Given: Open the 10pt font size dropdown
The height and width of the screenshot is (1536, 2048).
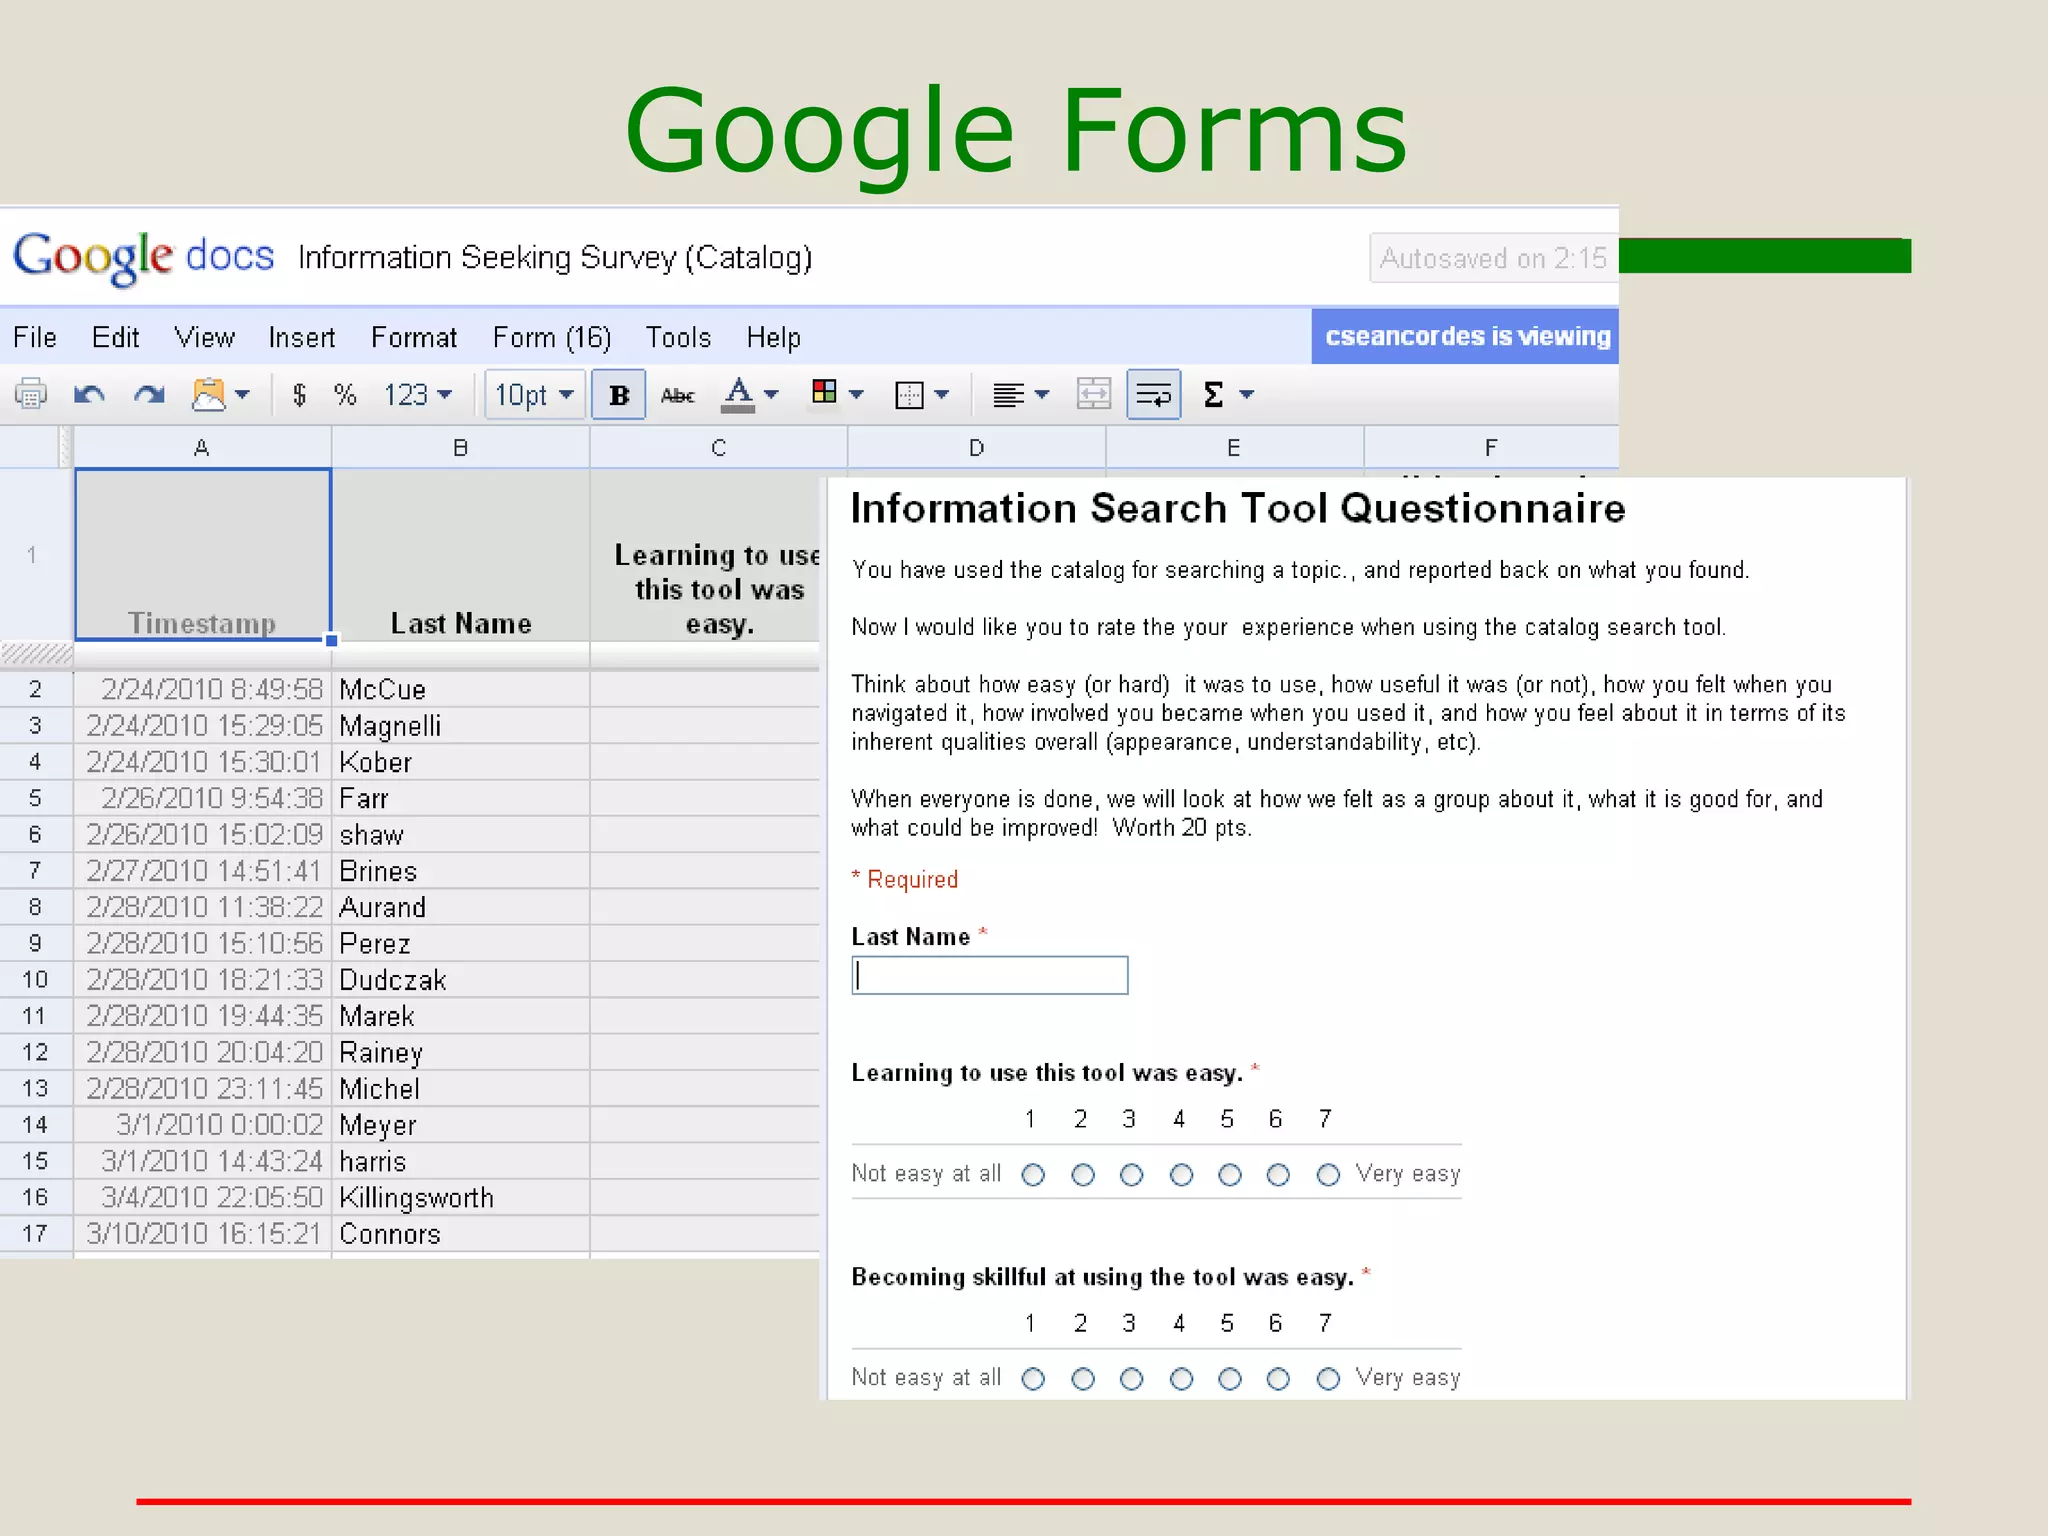Looking at the screenshot, I should pyautogui.click(x=535, y=395).
